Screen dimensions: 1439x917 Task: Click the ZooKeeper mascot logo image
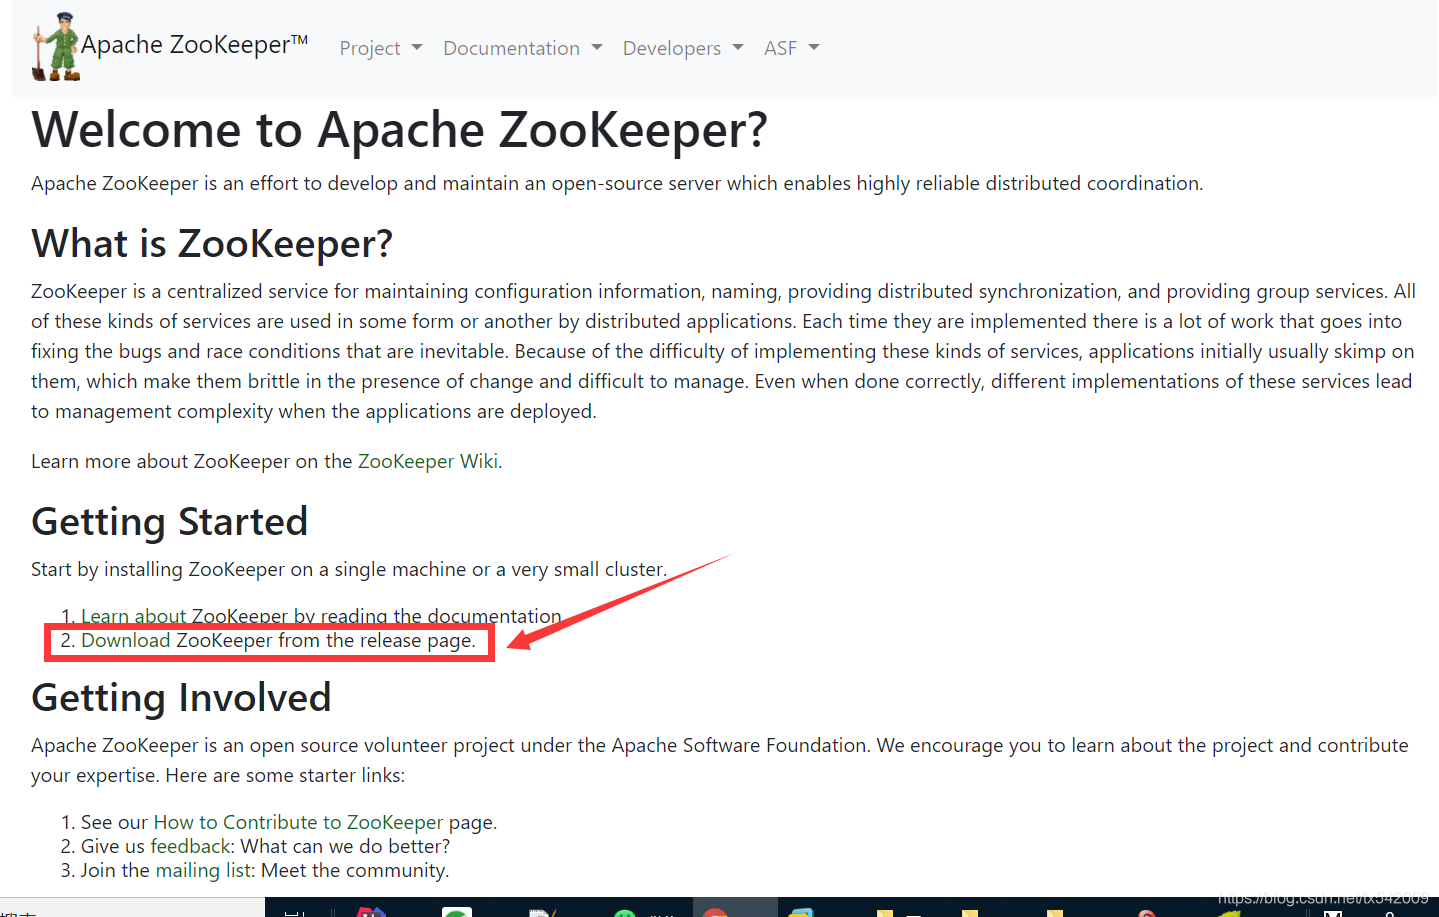(56, 47)
